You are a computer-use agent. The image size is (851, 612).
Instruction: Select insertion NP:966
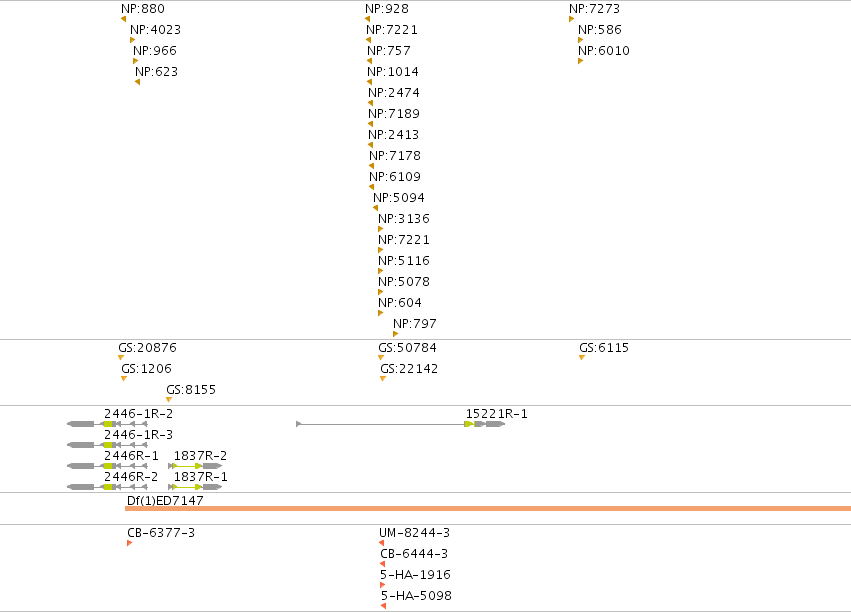click(x=136, y=61)
